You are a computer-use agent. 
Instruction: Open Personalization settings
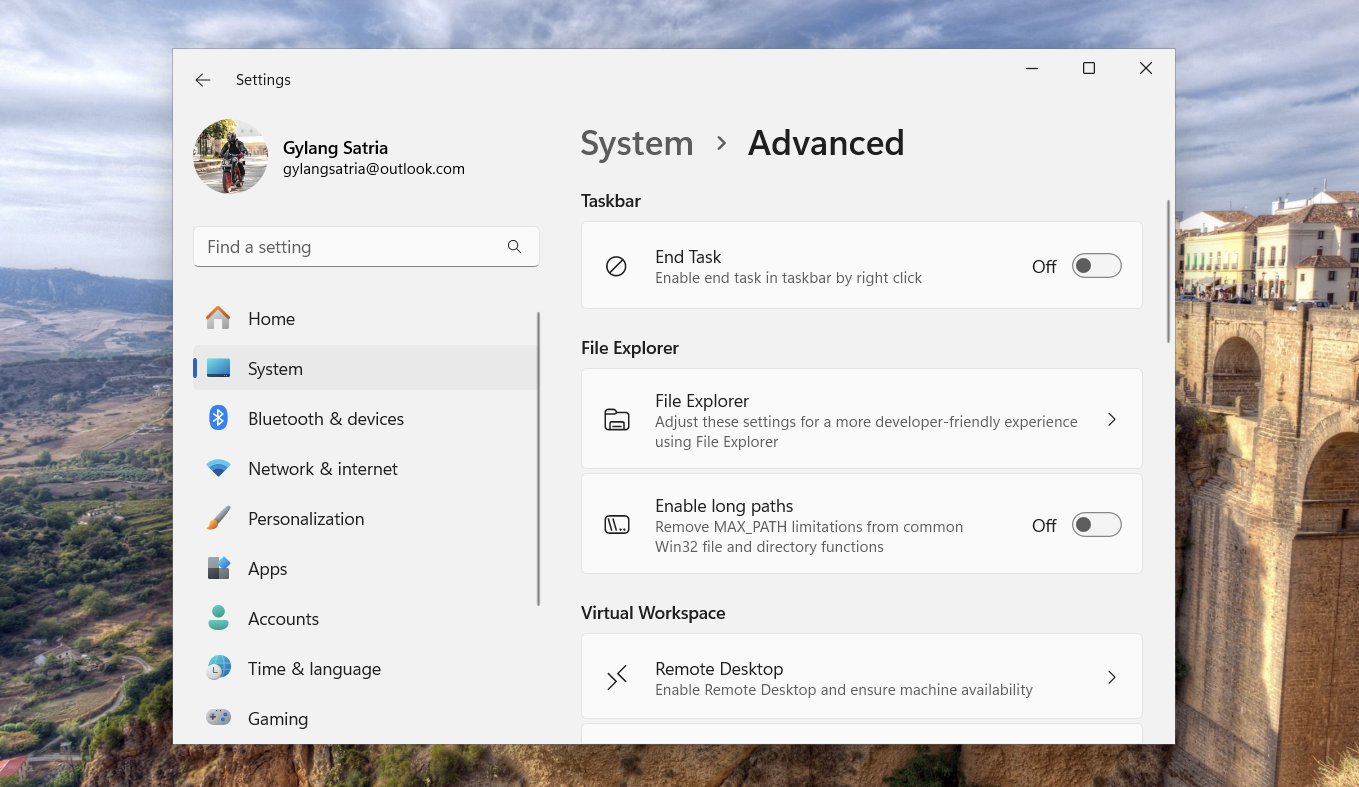click(x=365, y=519)
